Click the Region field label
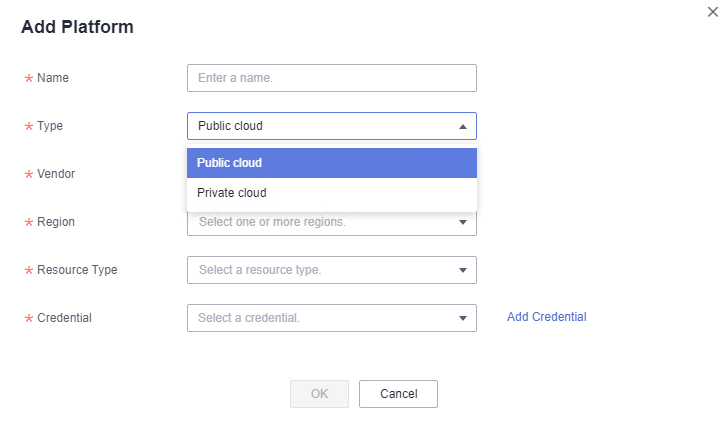The height and width of the screenshot is (421, 727). [x=55, y=222]
